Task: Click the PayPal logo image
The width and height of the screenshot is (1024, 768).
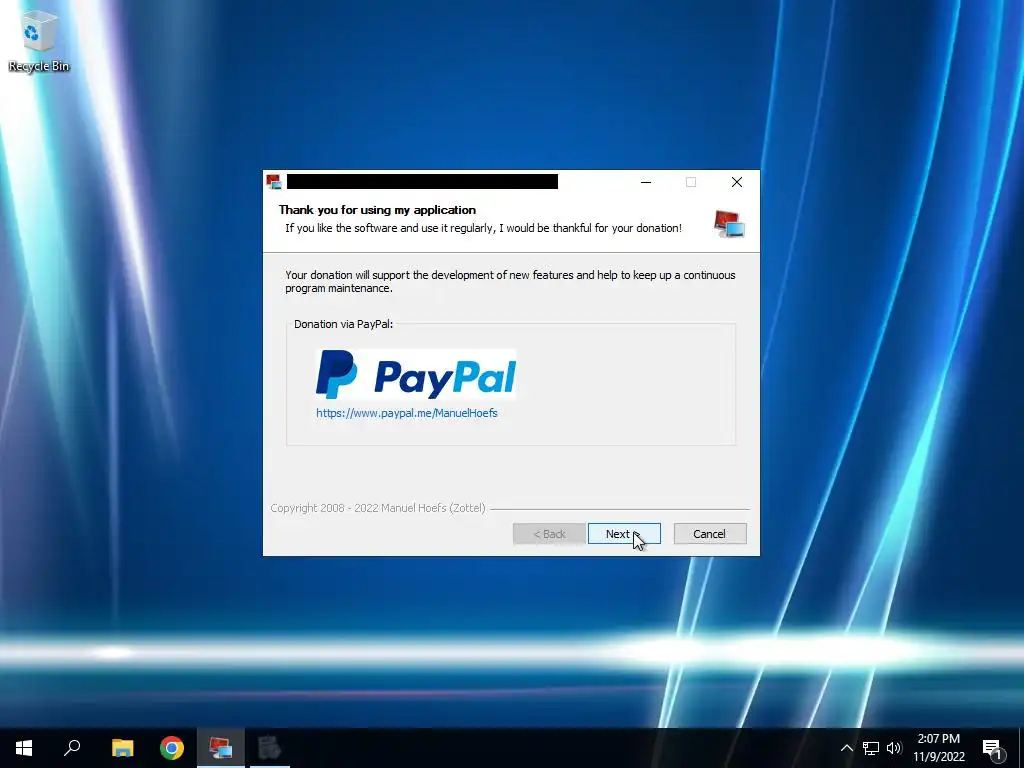Action: pyautogui.click(x=416, y=374)
